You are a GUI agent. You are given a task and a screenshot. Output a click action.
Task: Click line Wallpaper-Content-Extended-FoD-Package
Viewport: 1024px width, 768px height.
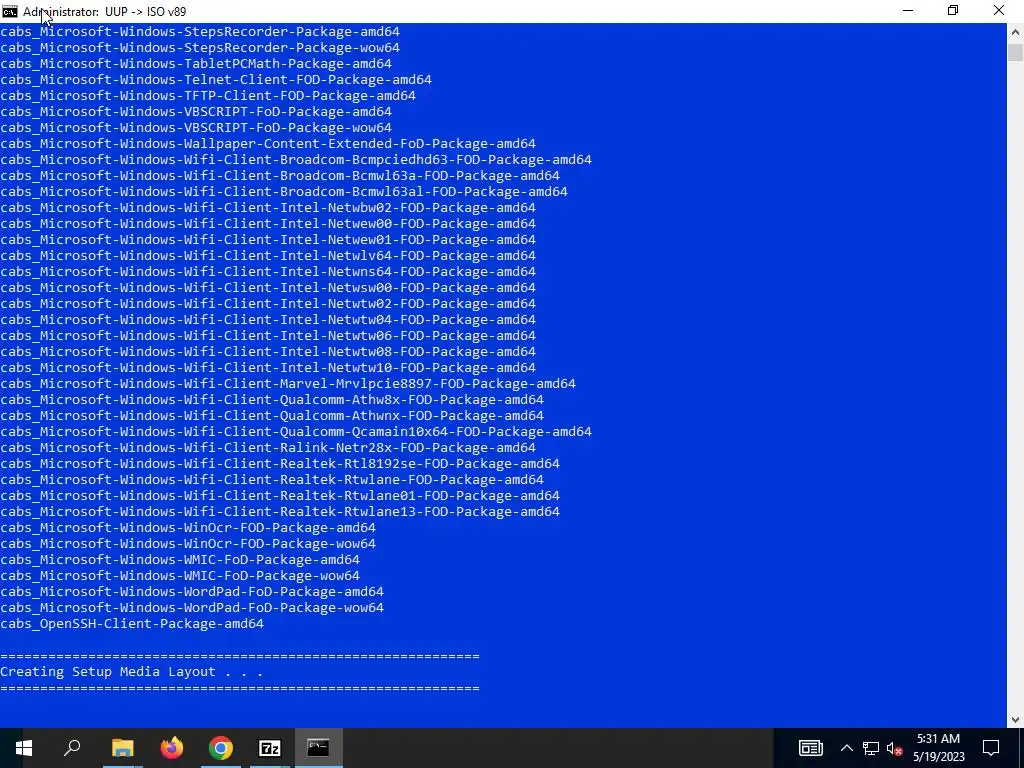tap(268, 144)
